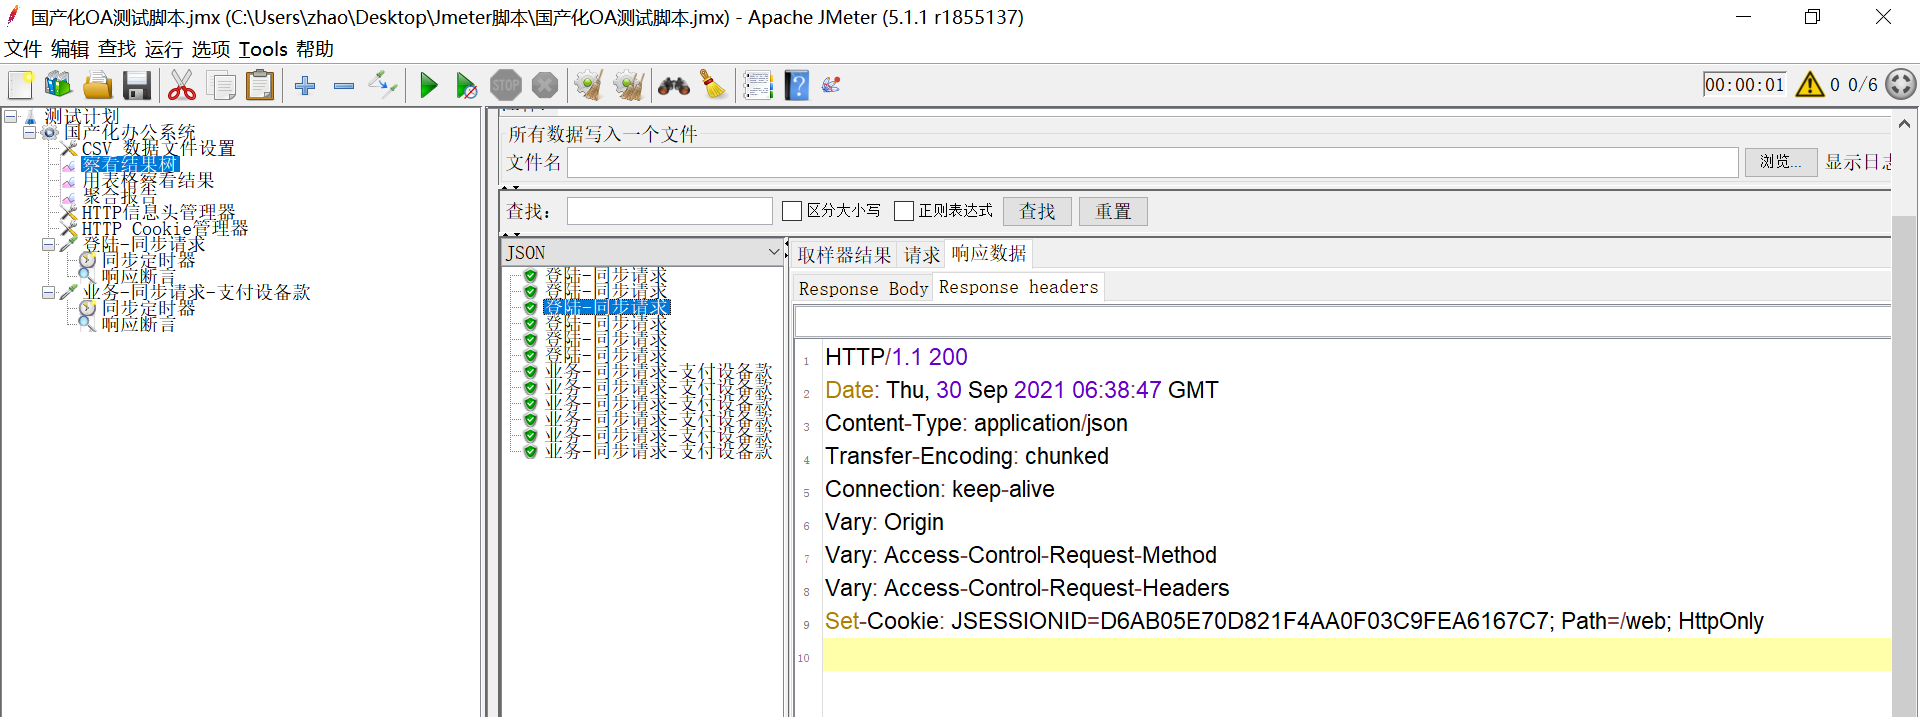
Task: Open the 文件 menu
Action: click(x=23, y=49)
